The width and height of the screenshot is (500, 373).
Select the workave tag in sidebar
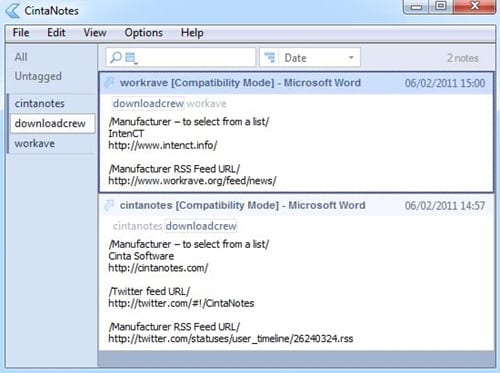pyautogui.click(x=52, y=144)
